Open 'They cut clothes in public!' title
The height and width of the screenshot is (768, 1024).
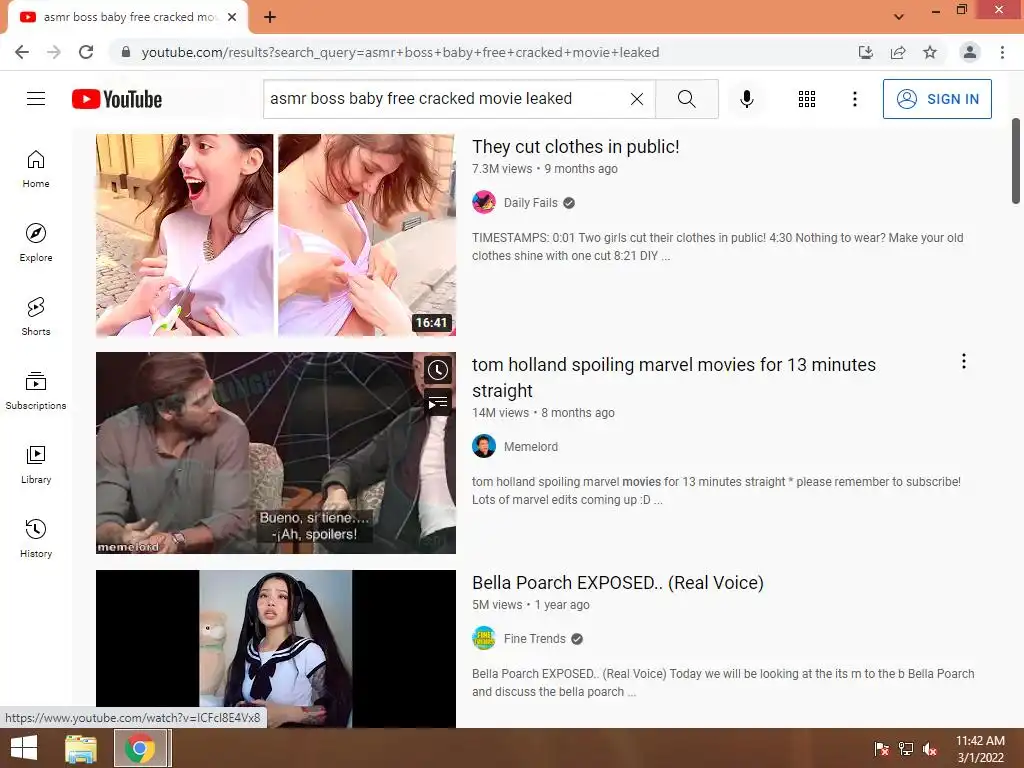pyautogui.click(x=575, y=146)
